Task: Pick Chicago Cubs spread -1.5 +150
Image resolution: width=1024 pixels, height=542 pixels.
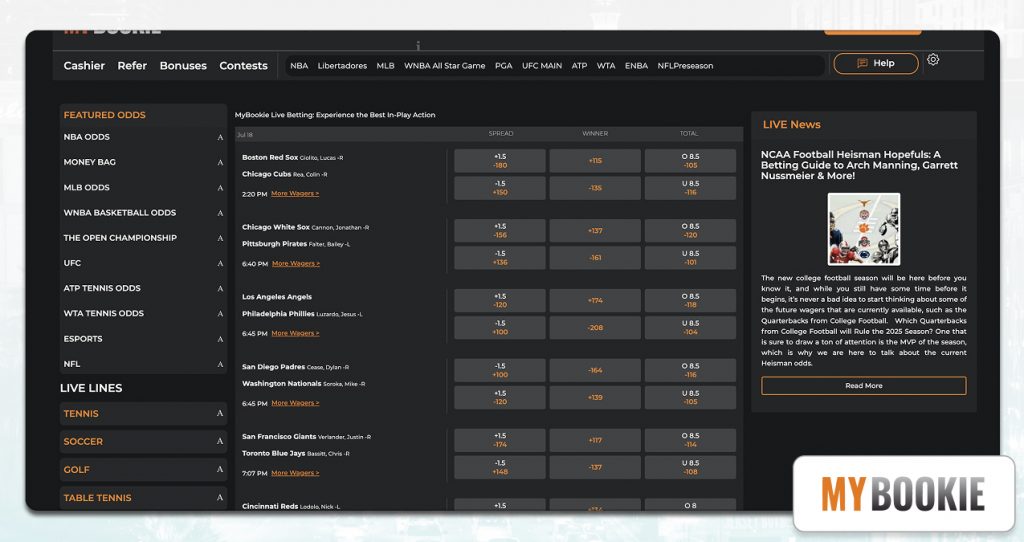Action: 500,188
